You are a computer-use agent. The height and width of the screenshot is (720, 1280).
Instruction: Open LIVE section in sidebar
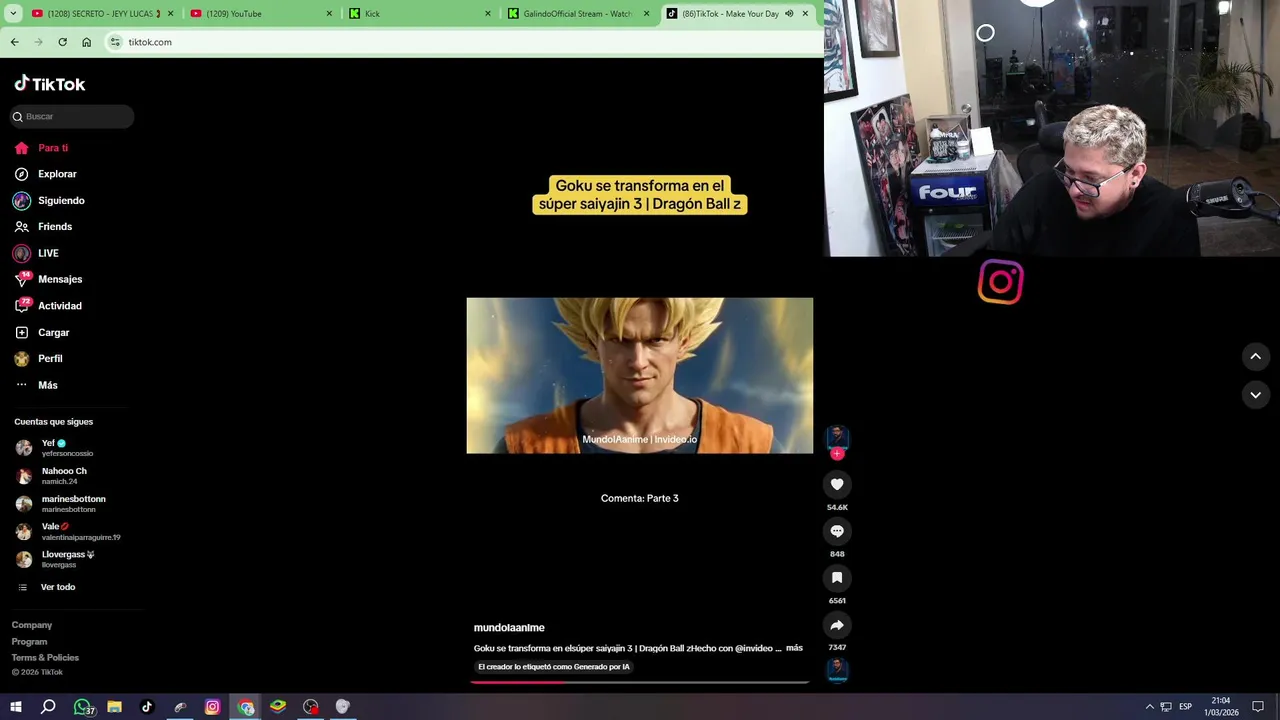point(36,253)
